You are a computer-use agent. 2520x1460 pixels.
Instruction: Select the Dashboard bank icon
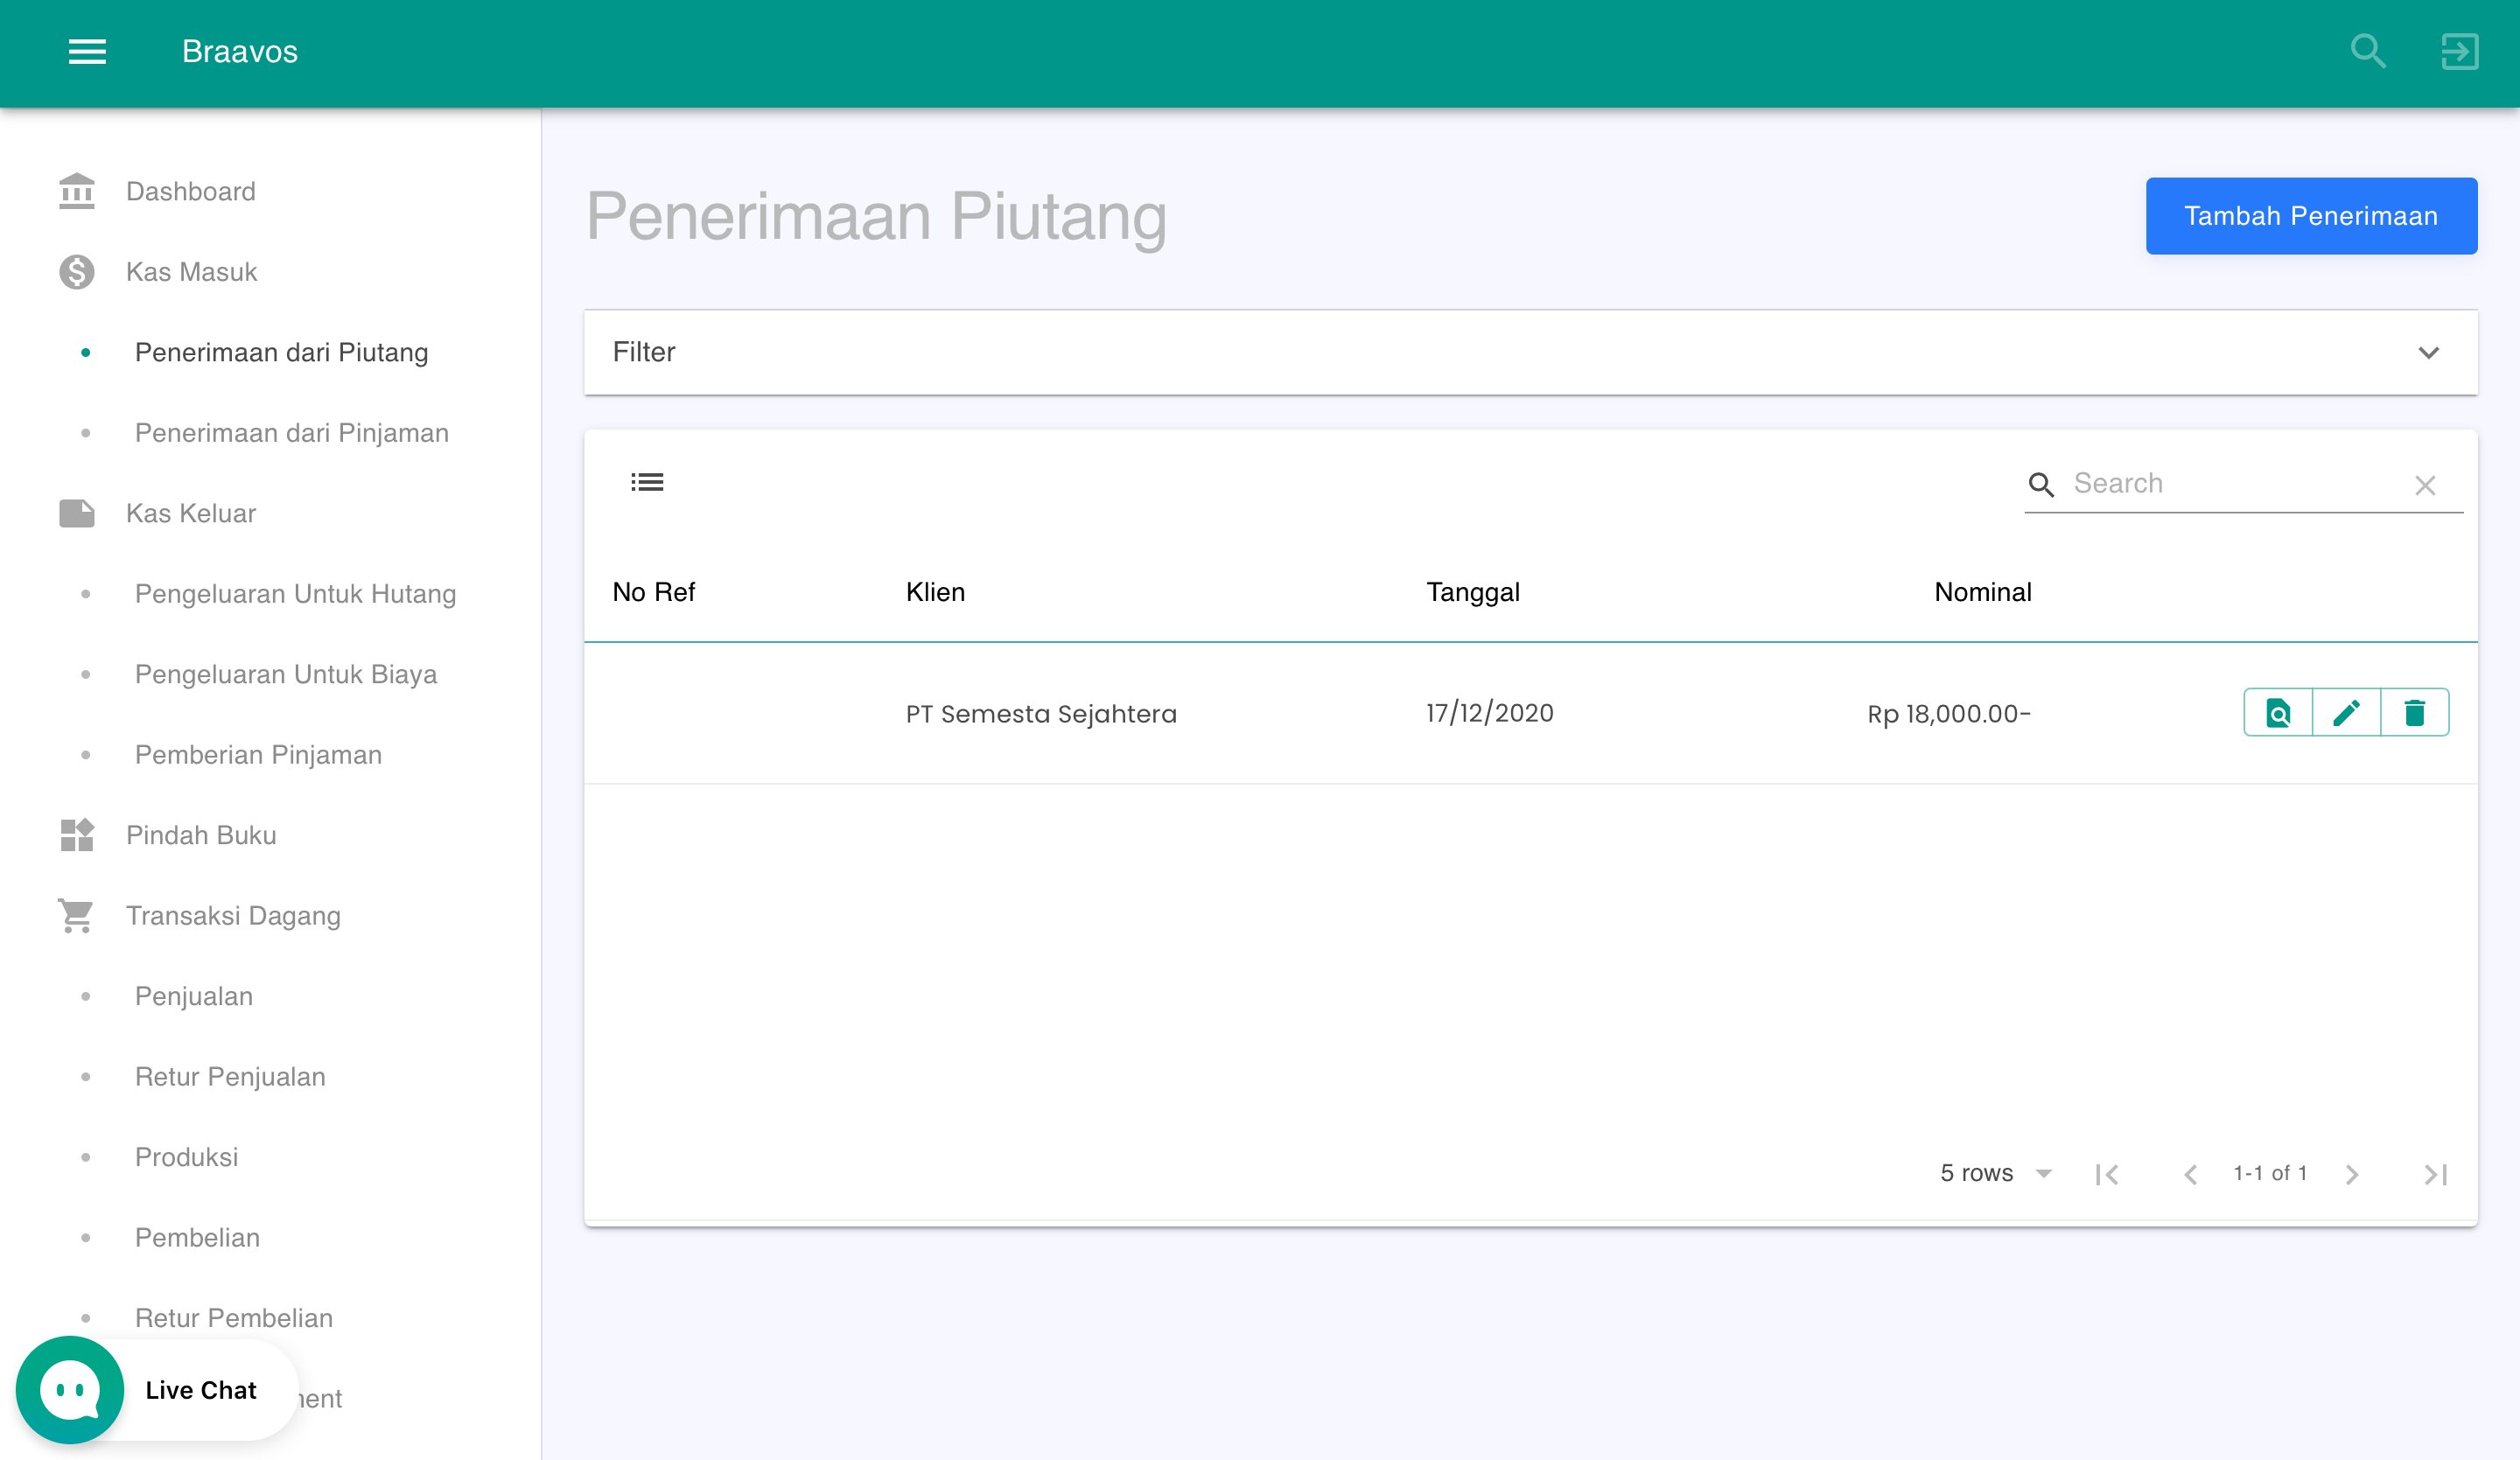[75, 191]
